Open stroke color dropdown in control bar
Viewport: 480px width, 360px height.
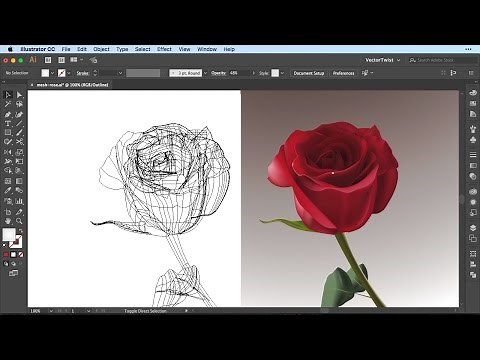click(x=69, y=73)
